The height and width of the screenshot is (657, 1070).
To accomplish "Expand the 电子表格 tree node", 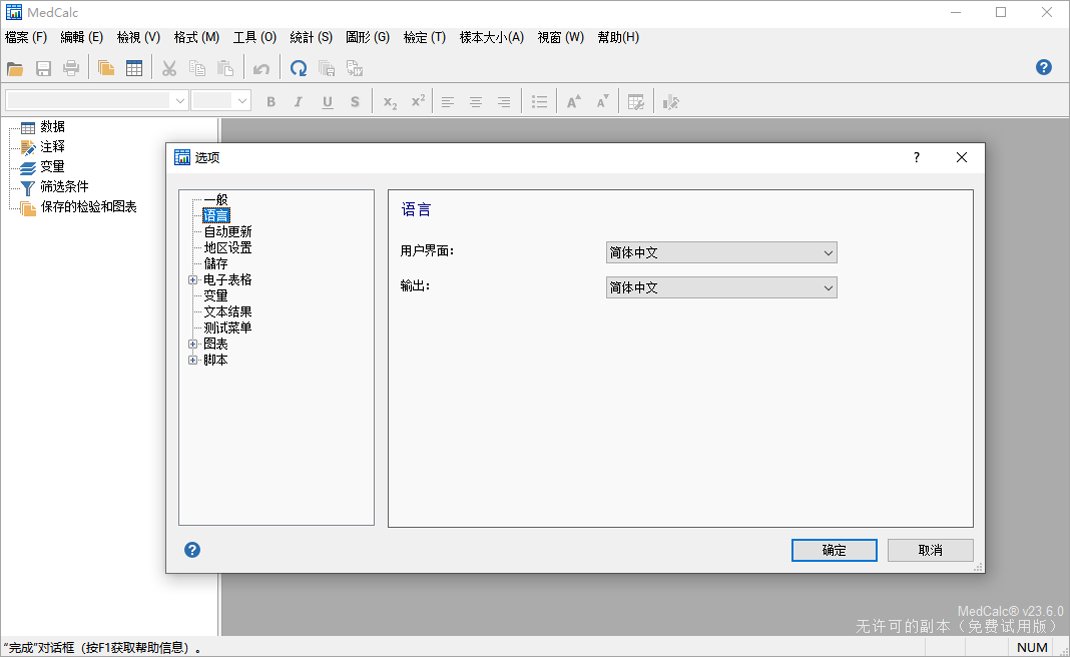I will coord(192,280).
